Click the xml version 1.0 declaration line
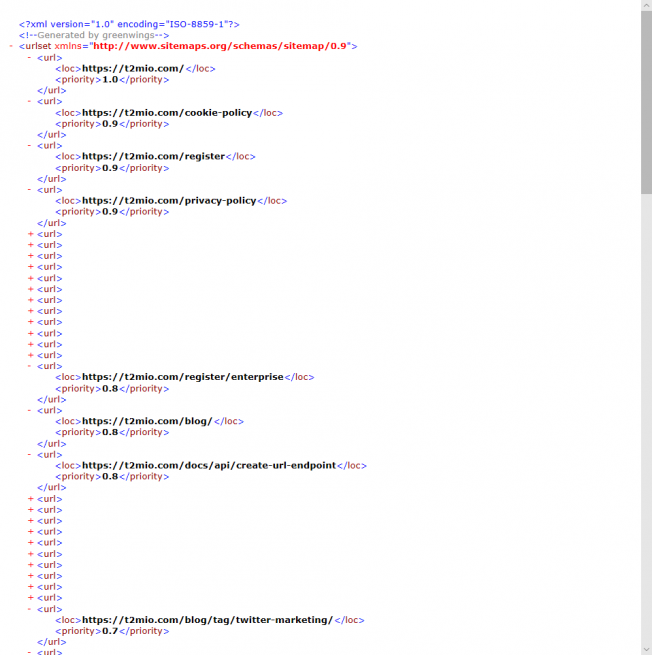 coord(129,24)
